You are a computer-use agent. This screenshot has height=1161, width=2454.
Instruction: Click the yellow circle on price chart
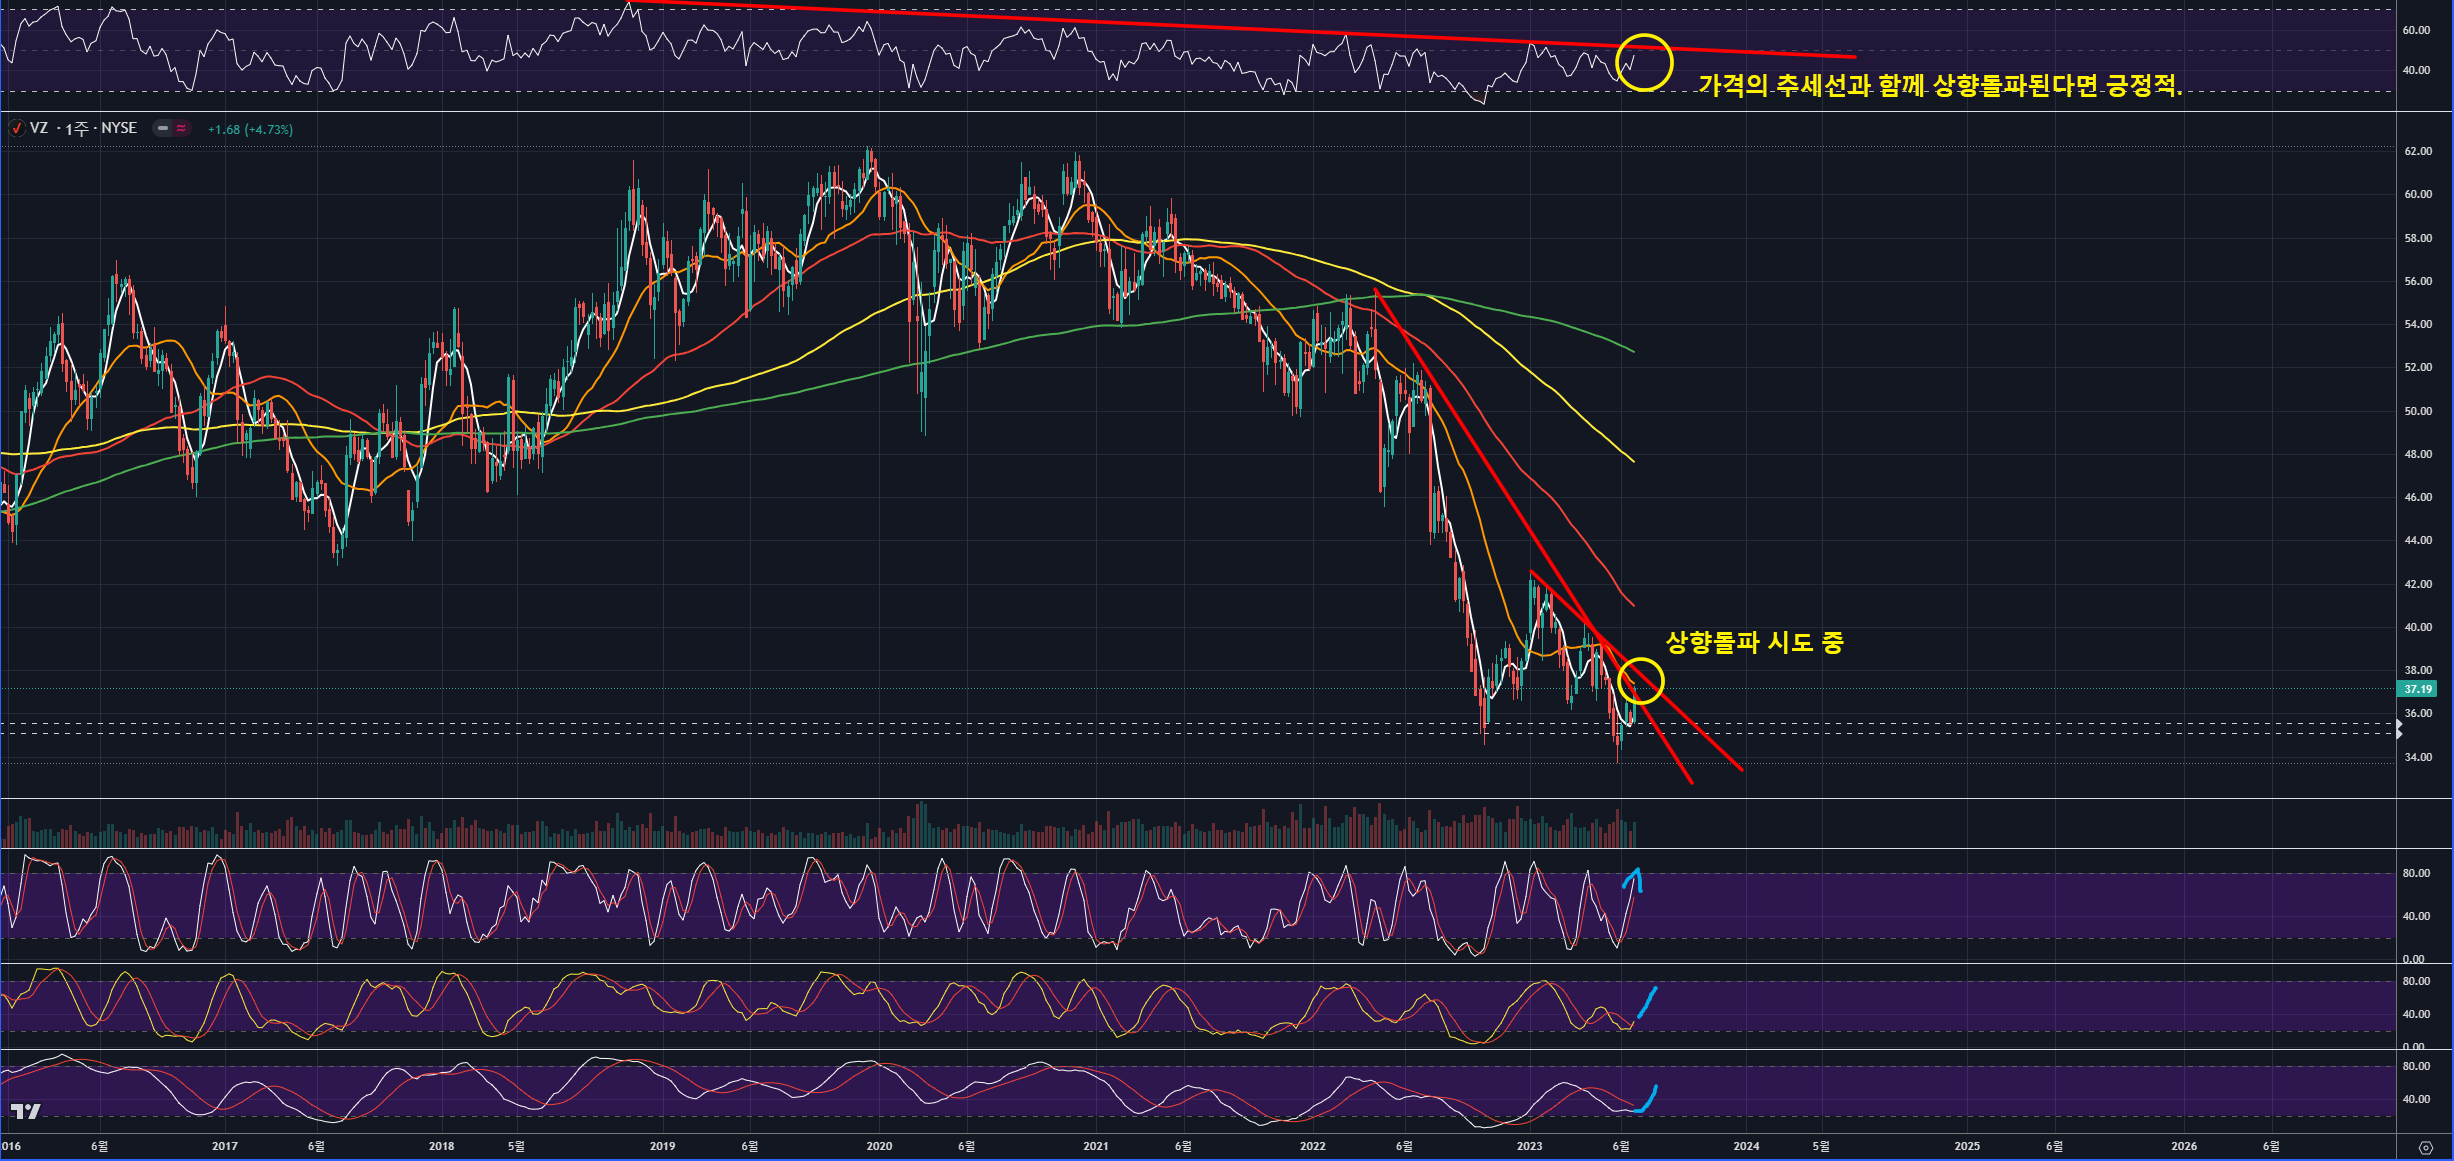[1640, 659]
